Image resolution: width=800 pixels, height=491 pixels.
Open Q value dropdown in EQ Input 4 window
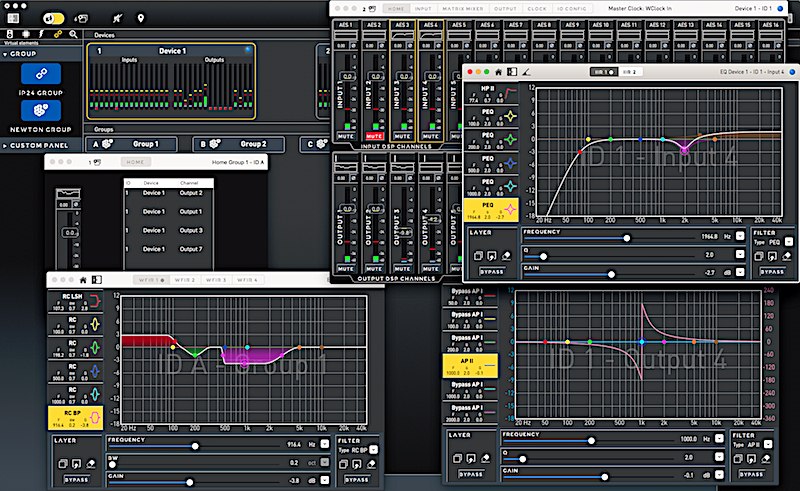[740, 254]
